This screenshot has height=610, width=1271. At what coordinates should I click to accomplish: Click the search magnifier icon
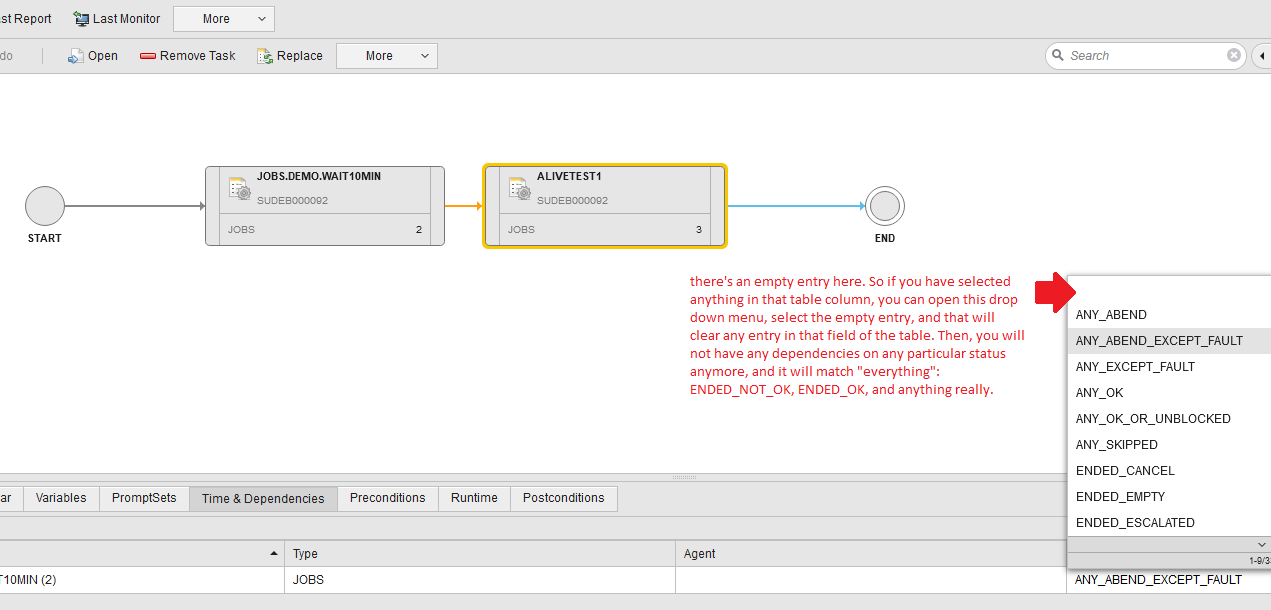click(1058, 55)
